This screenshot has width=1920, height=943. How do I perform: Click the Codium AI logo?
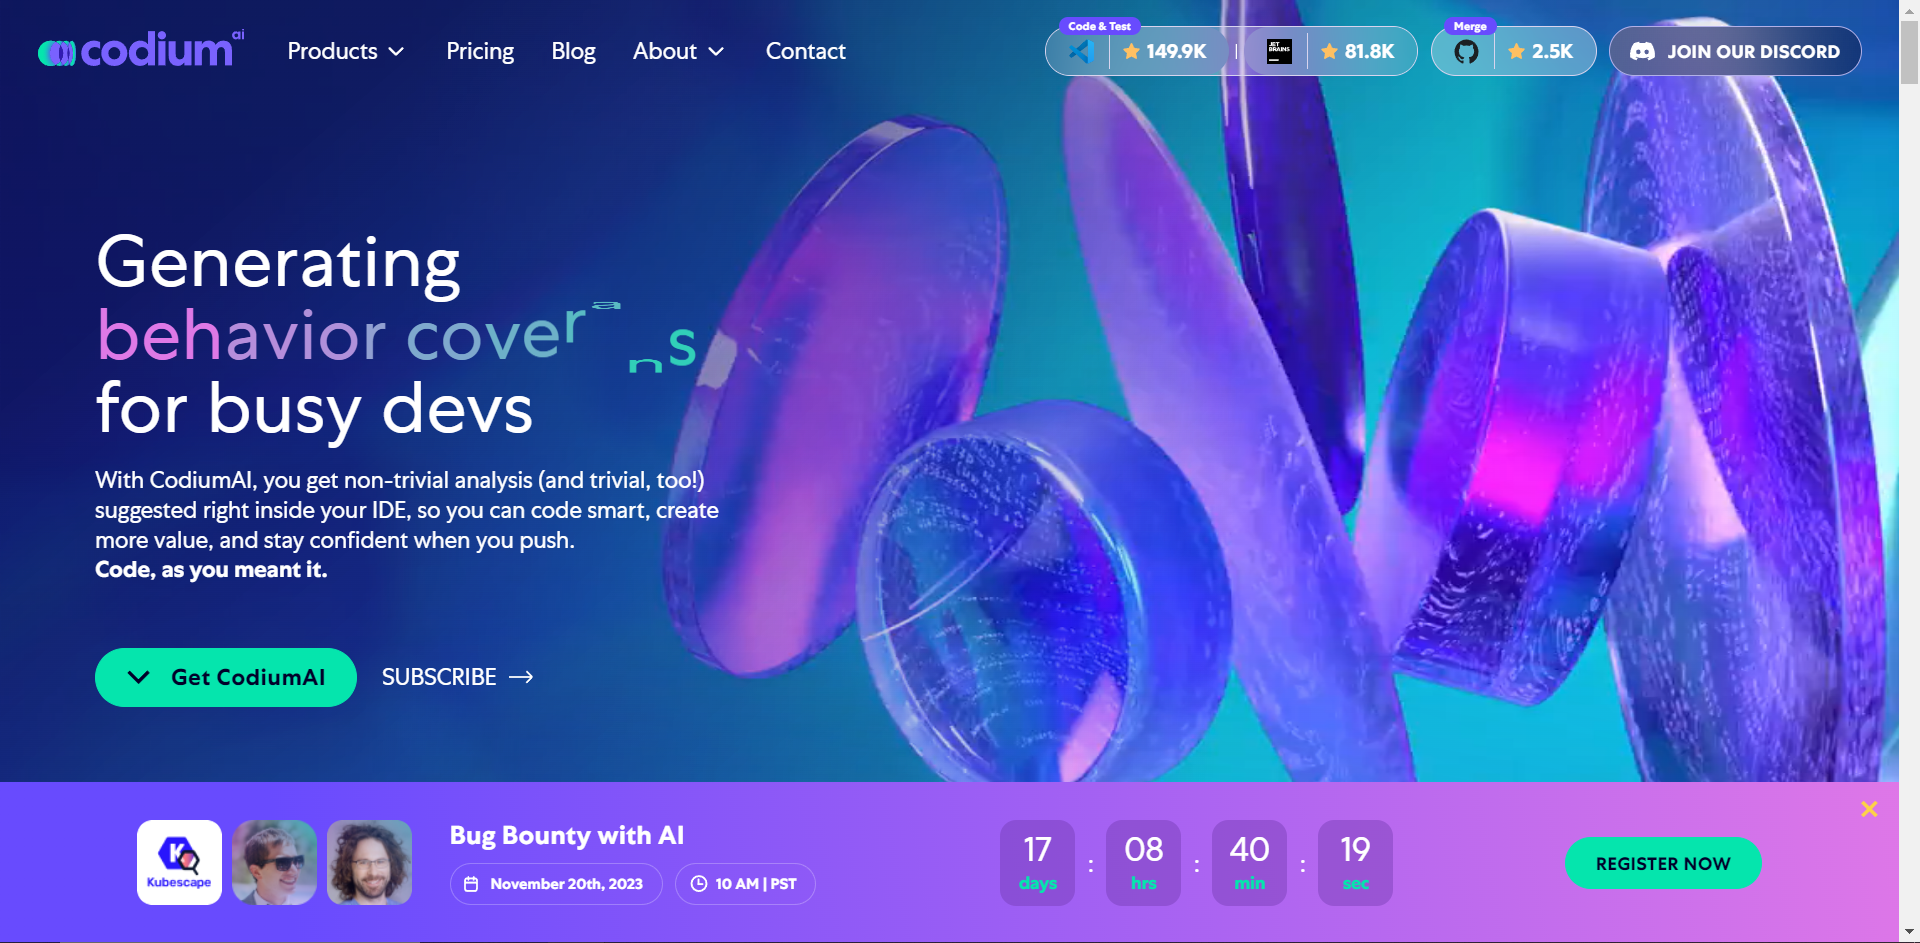click(x=141, y=49)
